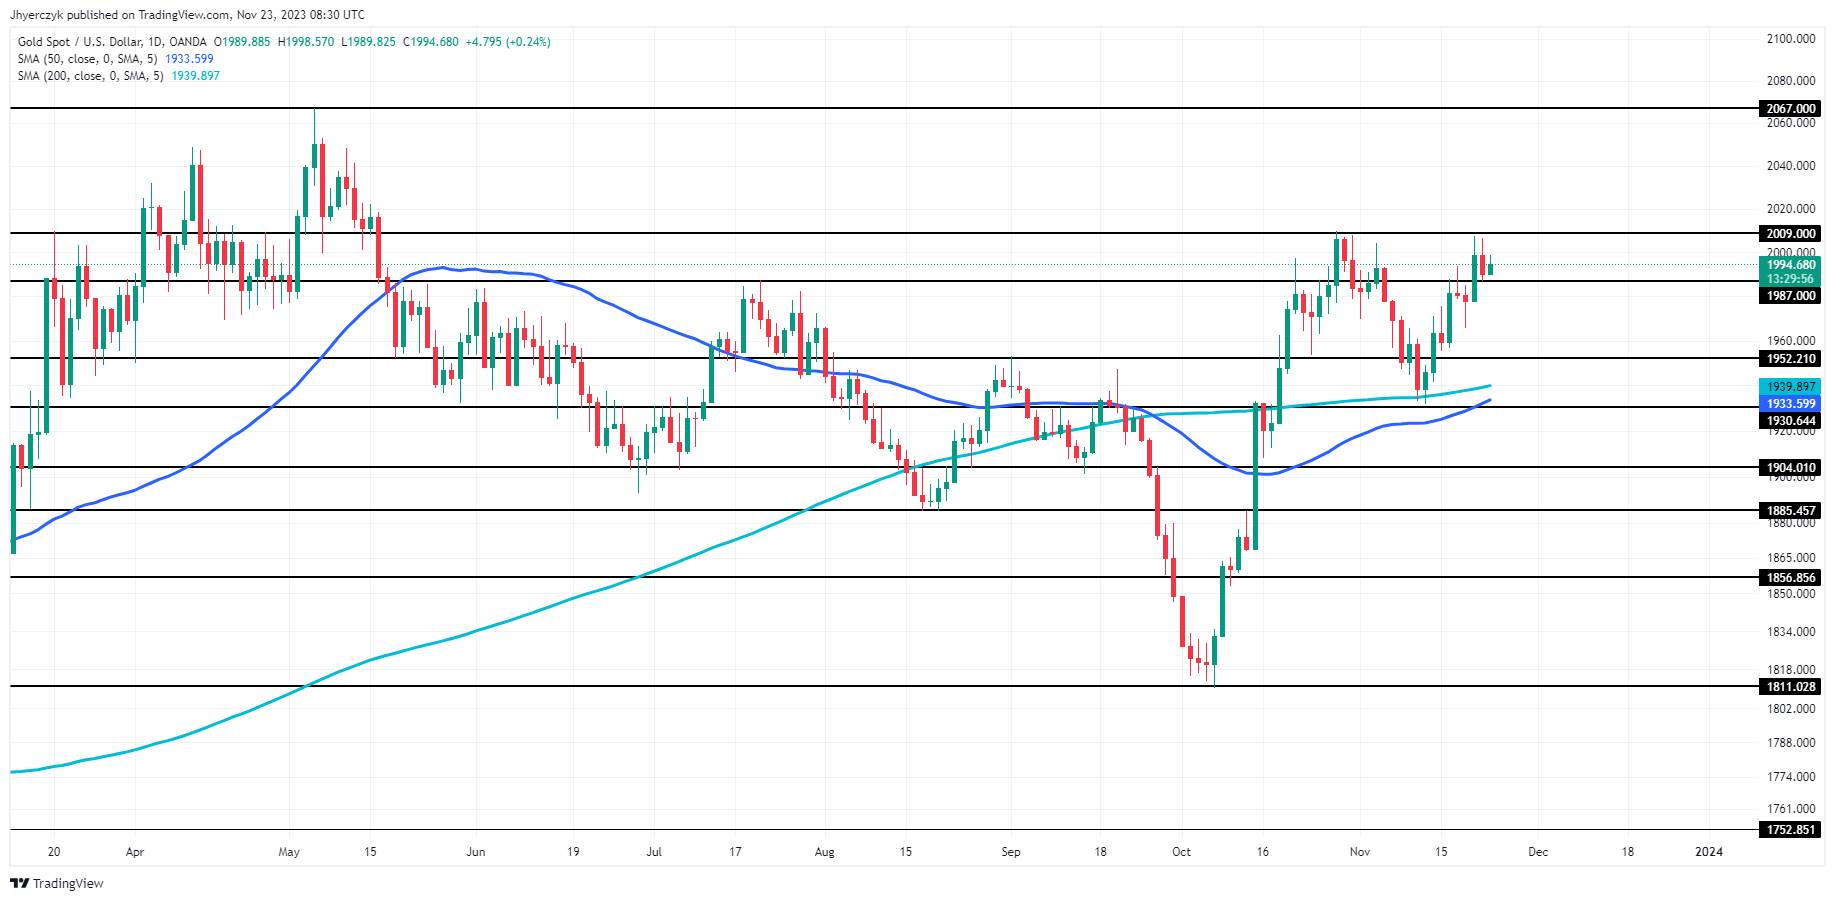Screen dimensions: 1835x901
Task: Click the 1904.010 price level label
Action: coord(1790,468)
